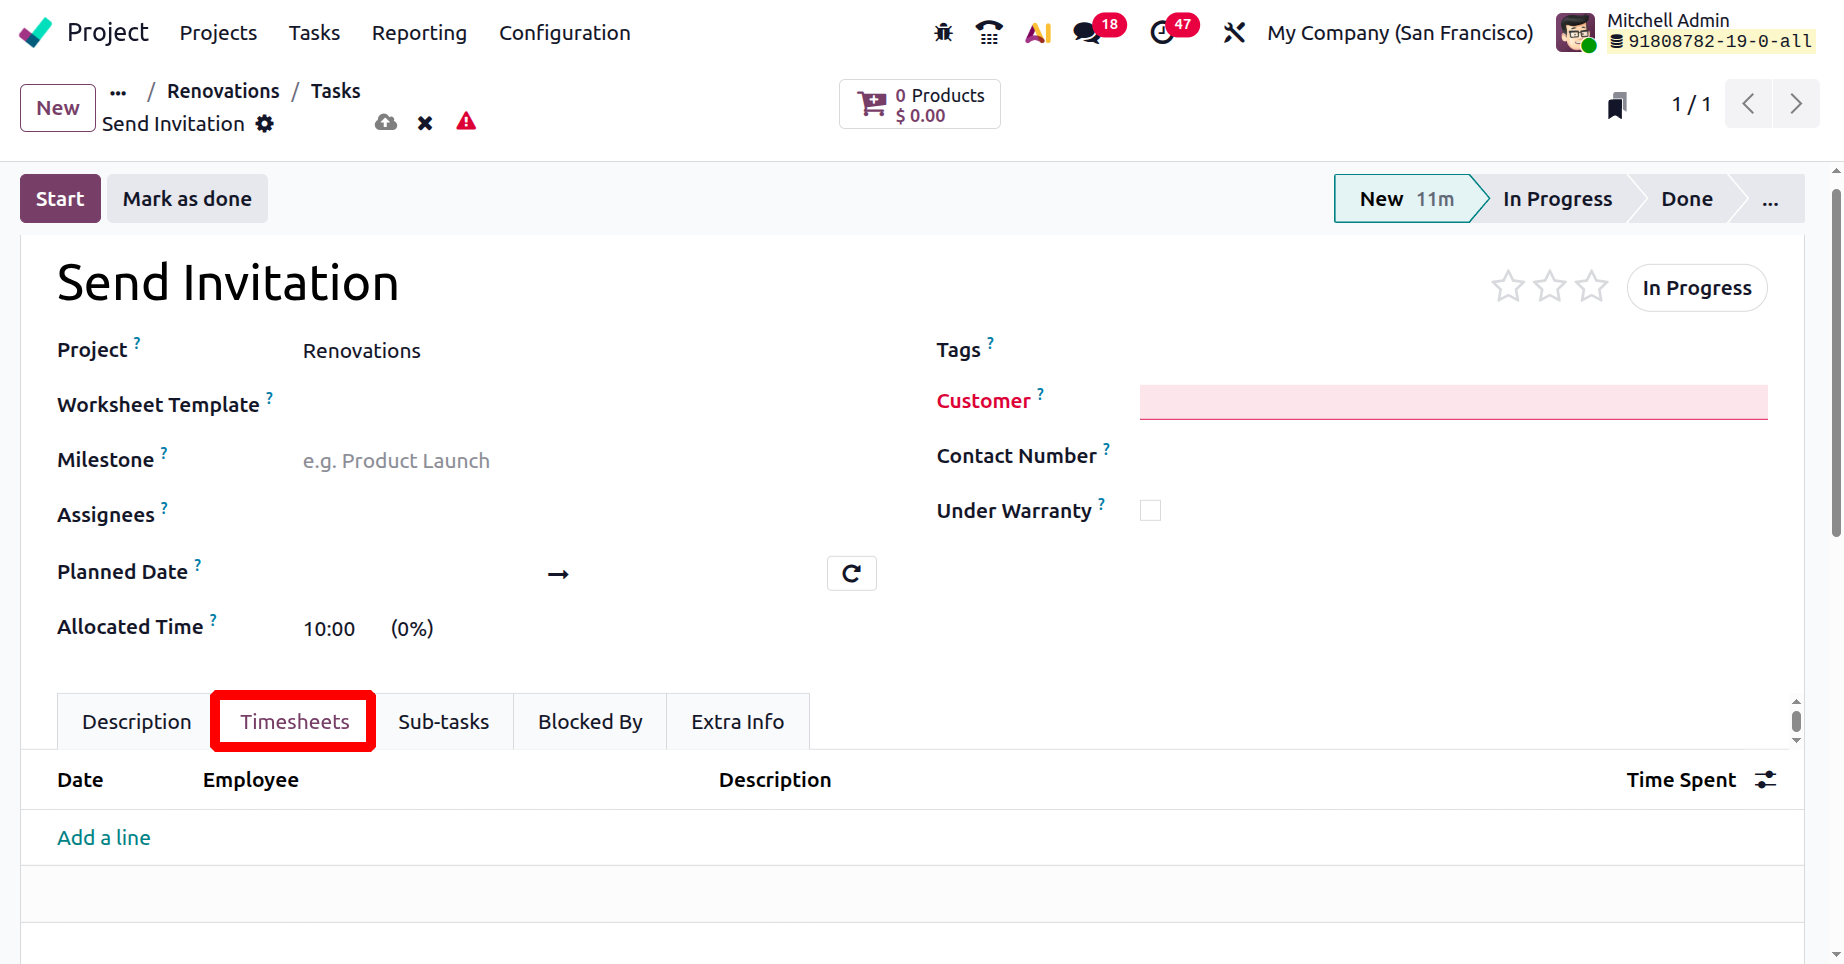Click the Customer input field

click(x=1453, y=402)
